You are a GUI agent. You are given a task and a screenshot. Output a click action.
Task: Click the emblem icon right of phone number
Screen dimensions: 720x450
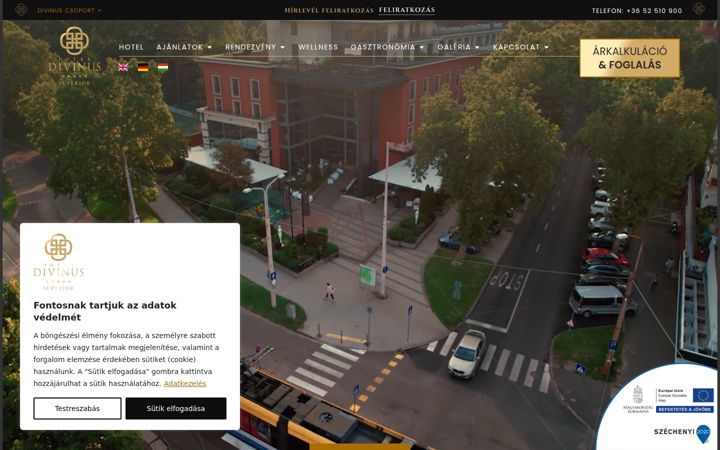pos(699,9)
